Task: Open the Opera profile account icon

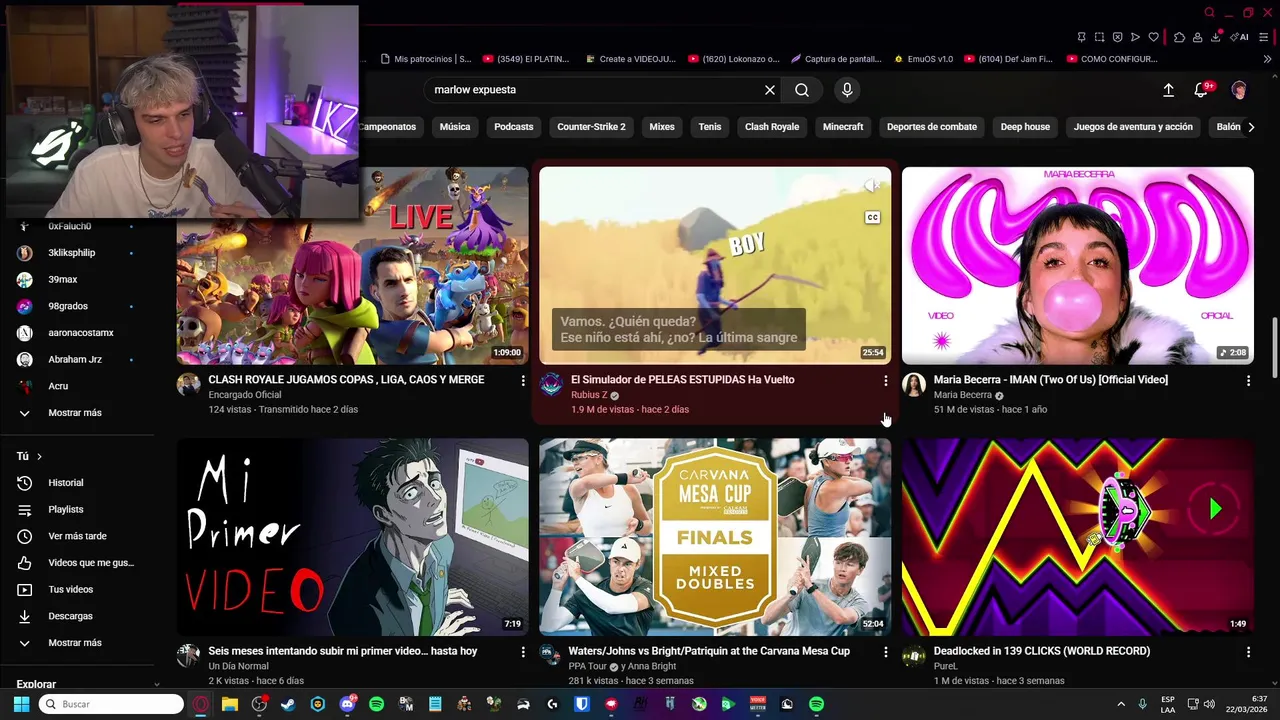Action: [x=1197, y=37]
